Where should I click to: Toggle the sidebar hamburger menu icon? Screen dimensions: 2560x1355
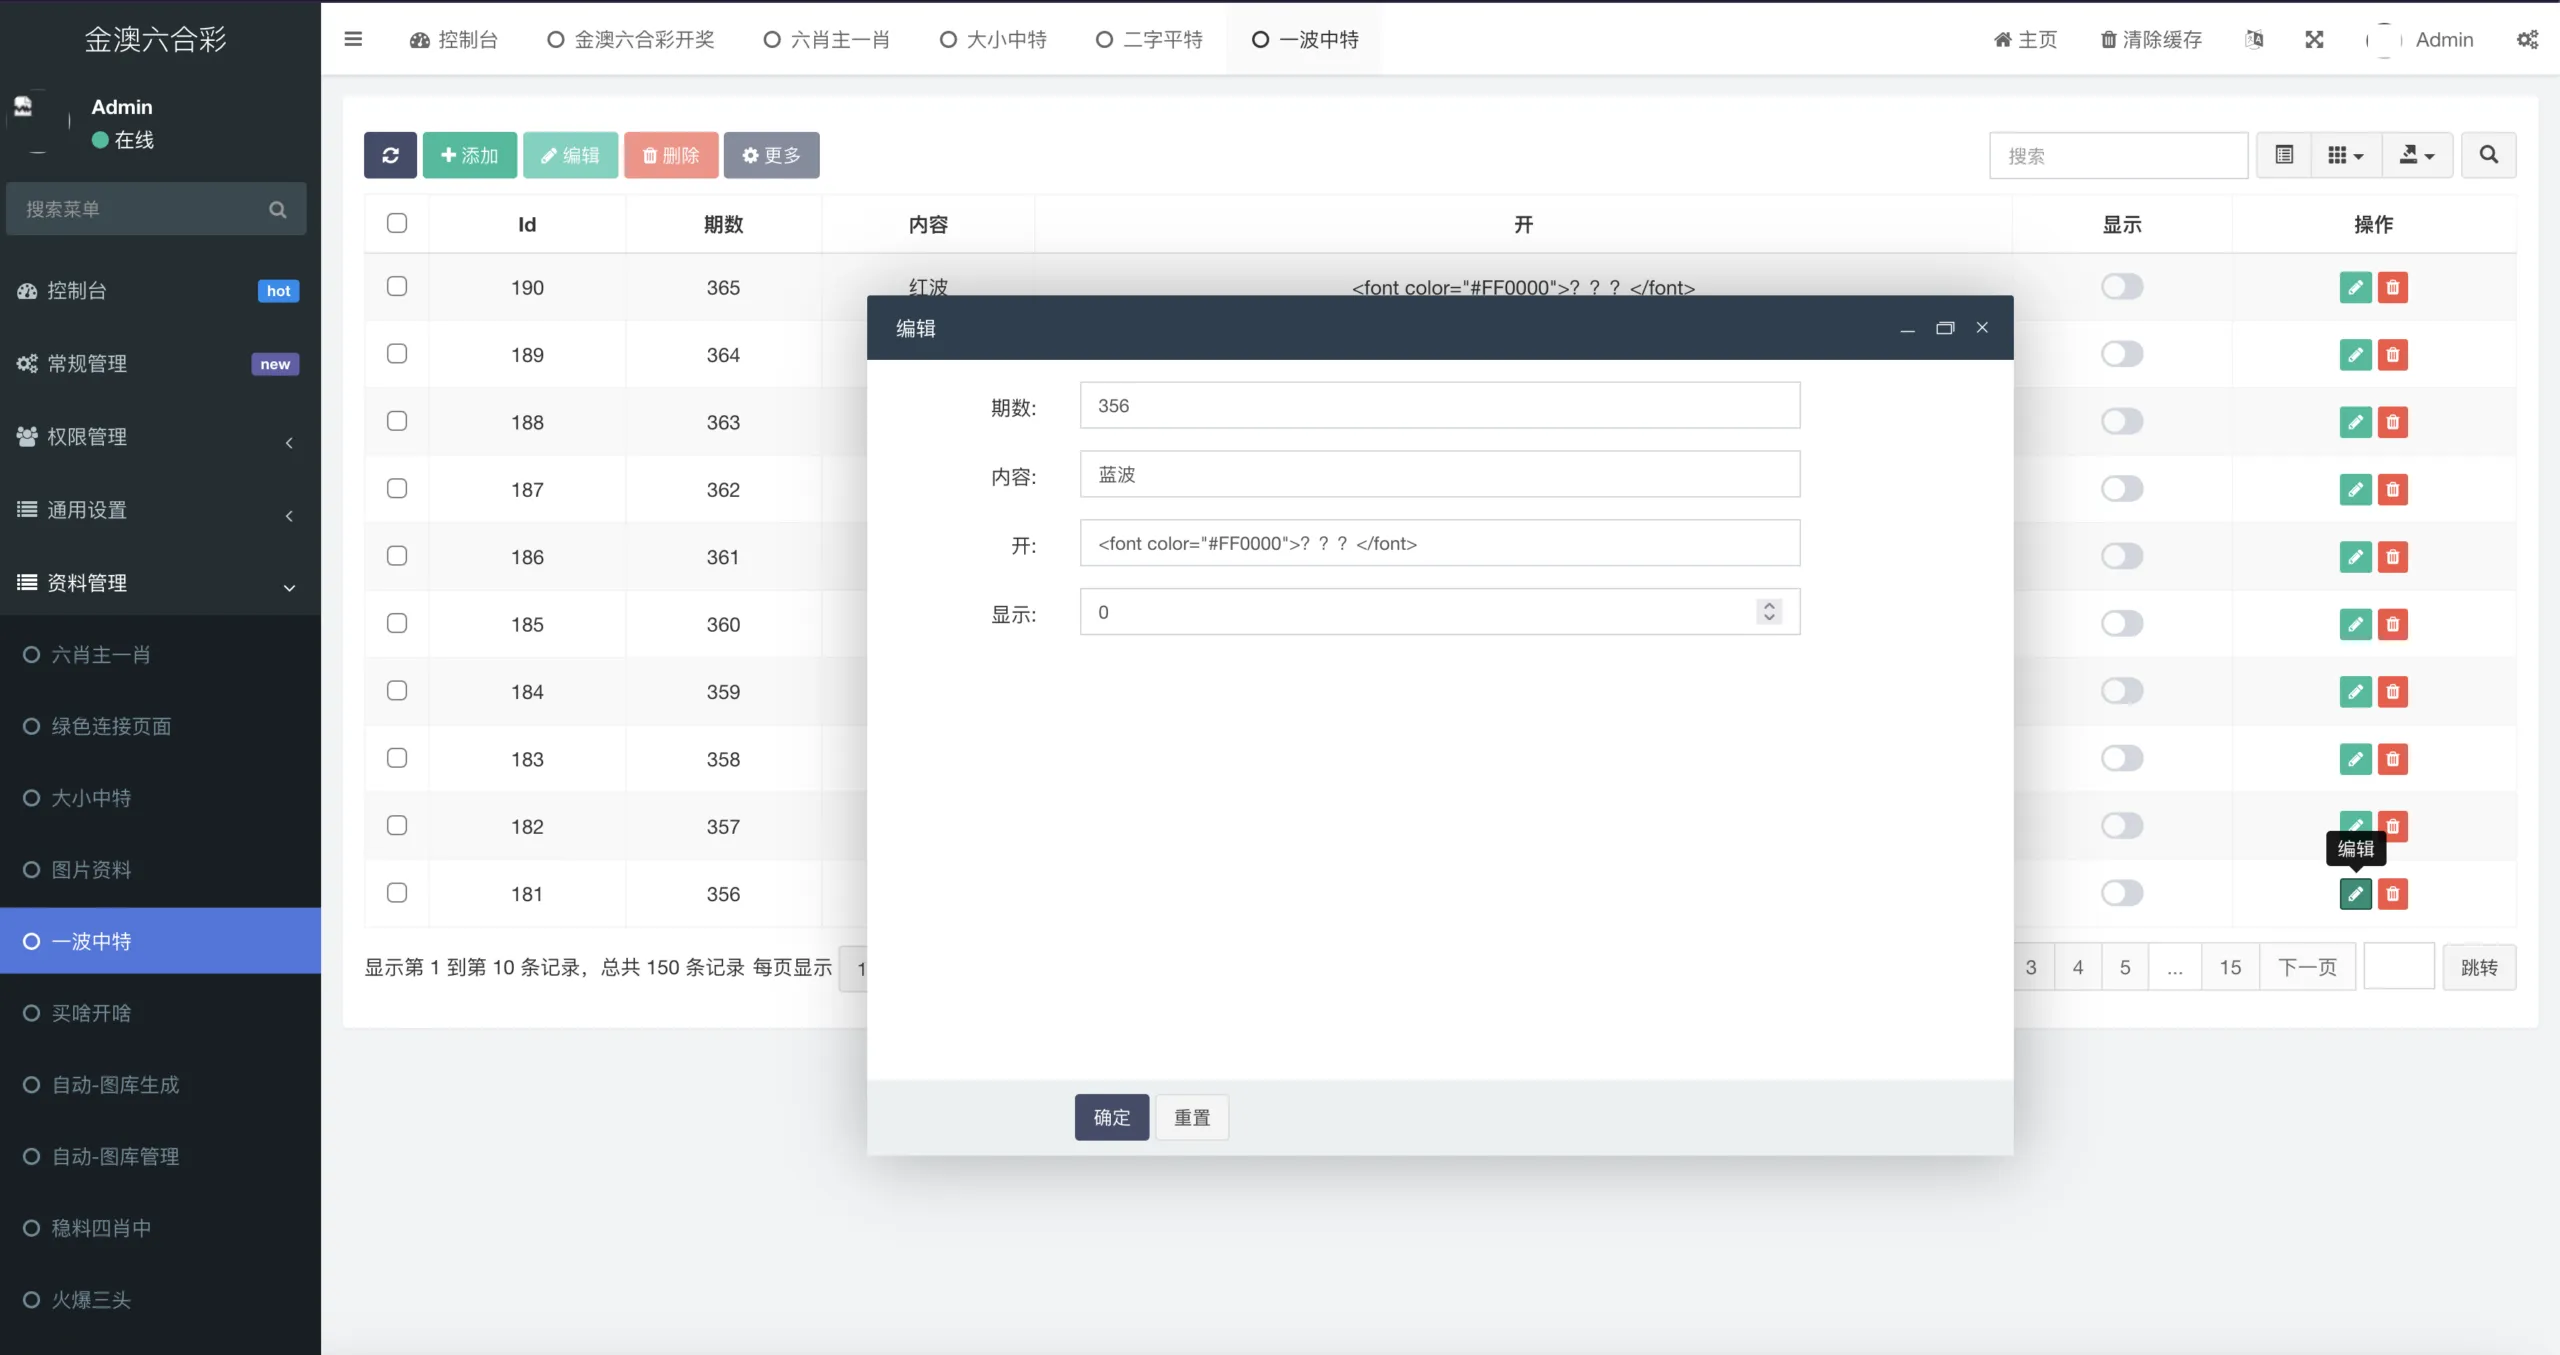click(353, 39)
